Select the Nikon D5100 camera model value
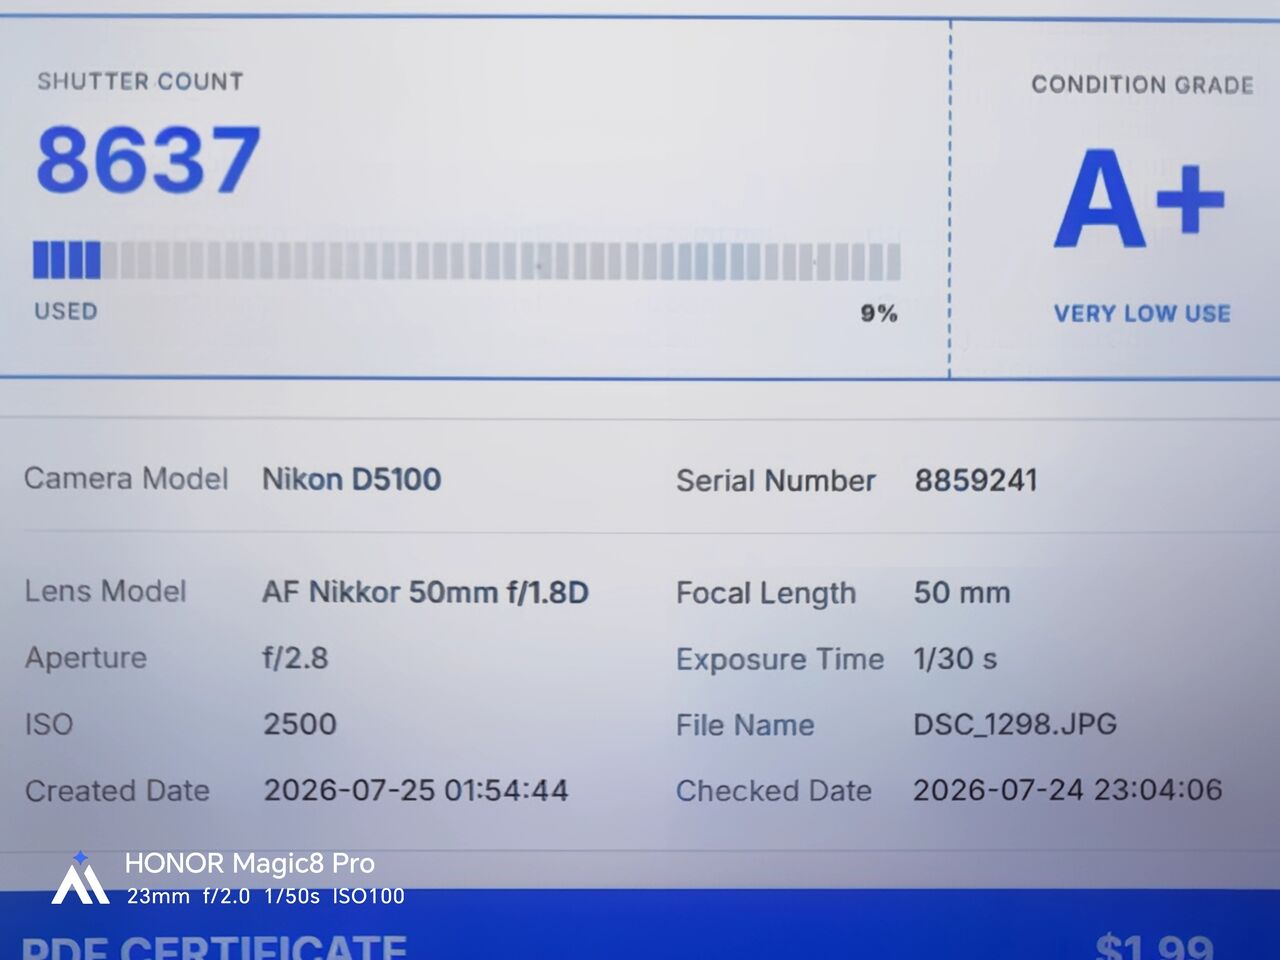 pos(351,479)
